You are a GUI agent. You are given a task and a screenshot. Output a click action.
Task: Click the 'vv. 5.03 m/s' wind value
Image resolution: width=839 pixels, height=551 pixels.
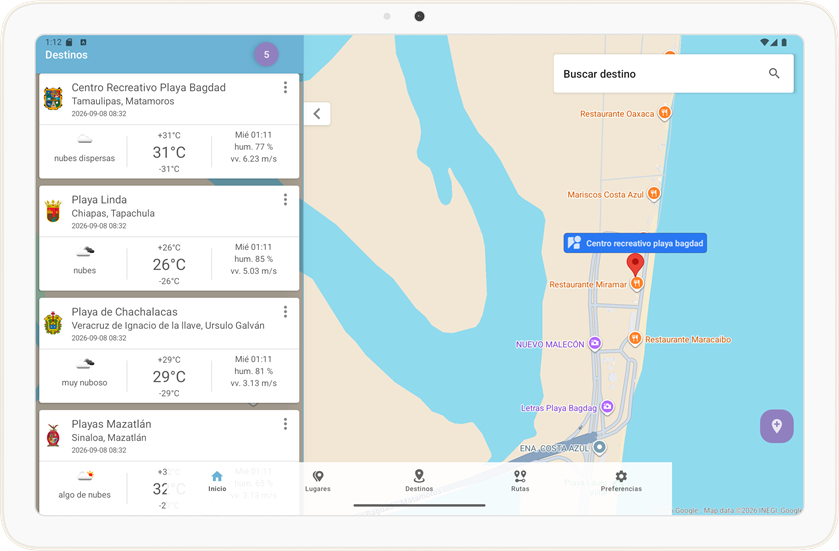point(254,271)
